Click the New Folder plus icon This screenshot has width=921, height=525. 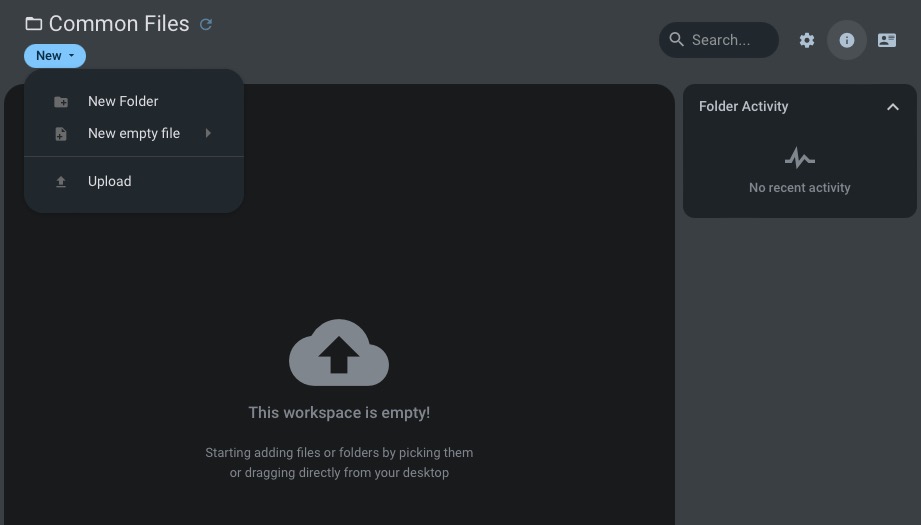[61, 102]
